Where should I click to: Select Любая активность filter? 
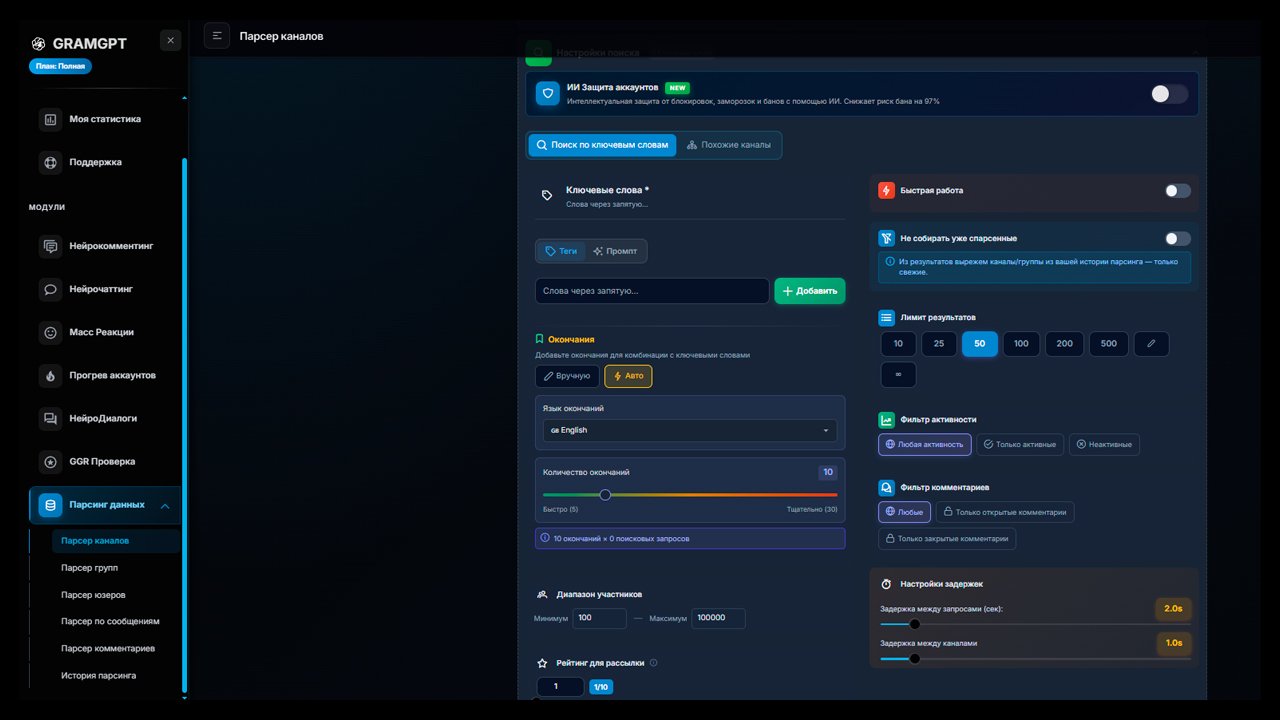(x=925, y=444)
